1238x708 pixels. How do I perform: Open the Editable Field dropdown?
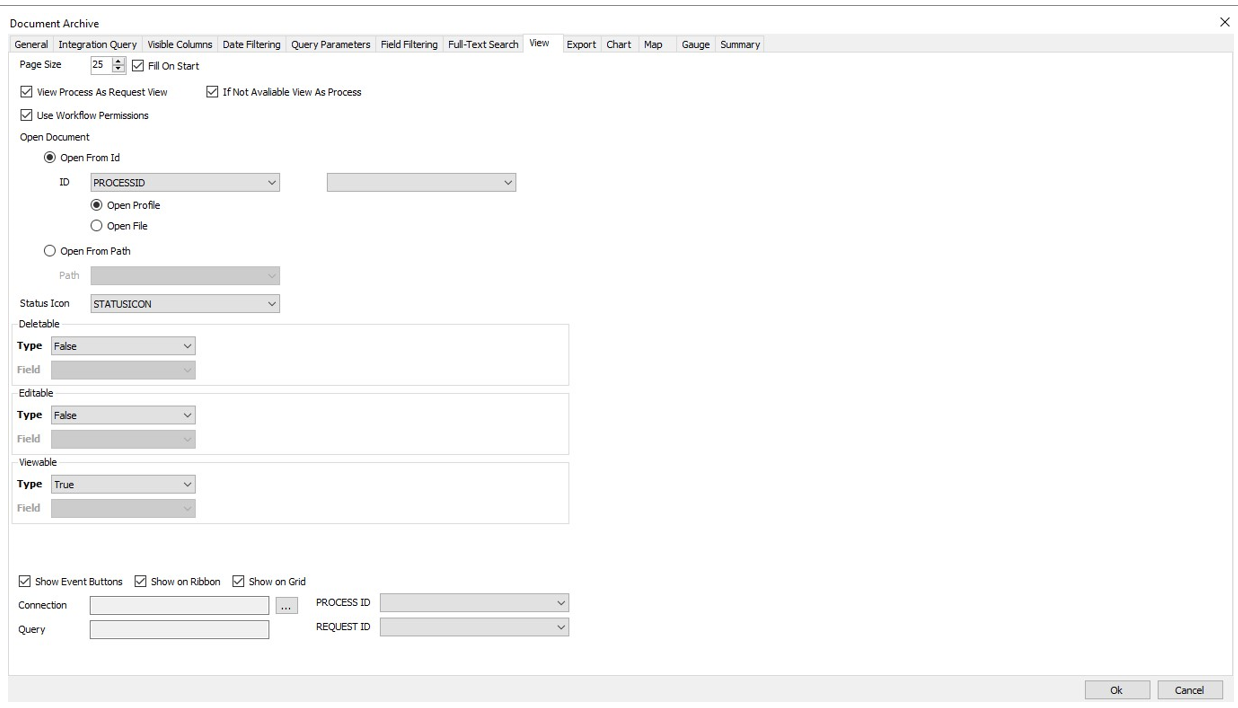click(x=123, y=439)
